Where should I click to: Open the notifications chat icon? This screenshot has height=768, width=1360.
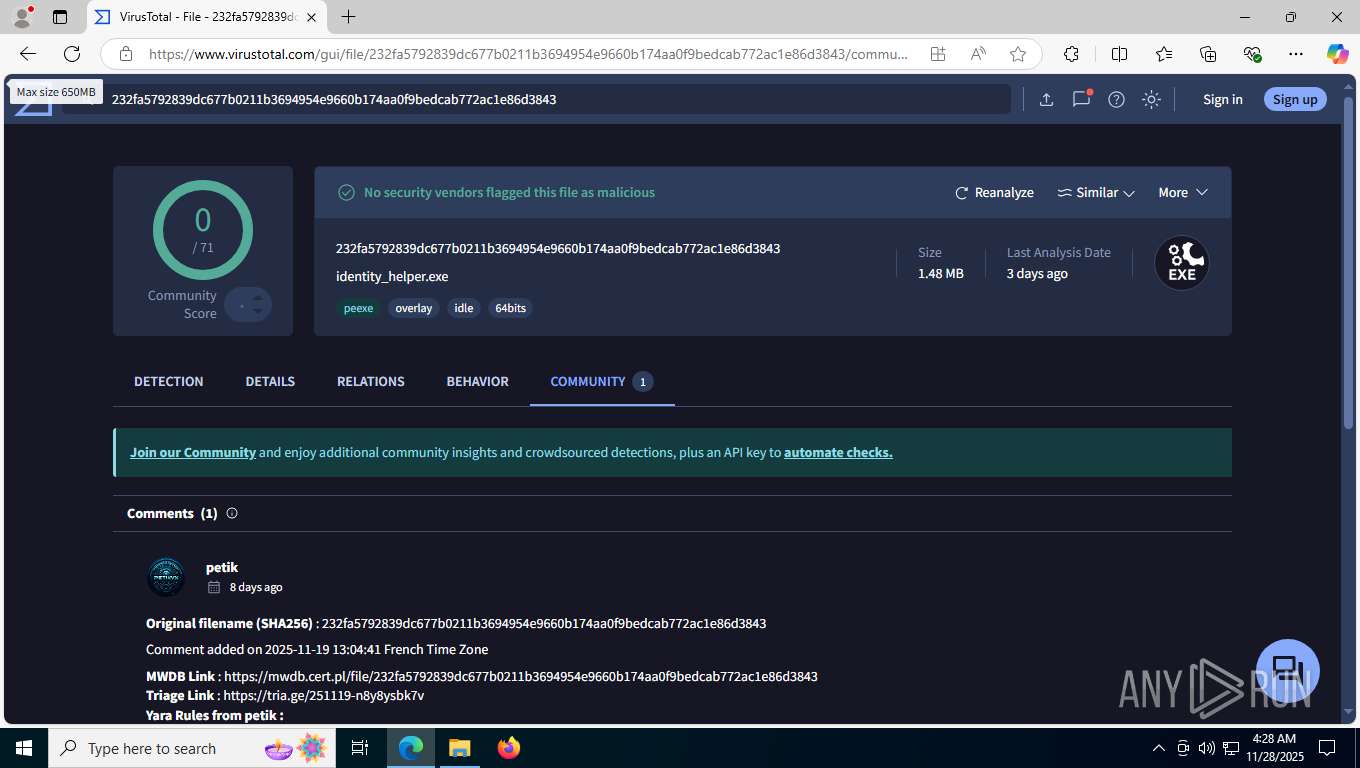coord(1081,99)
